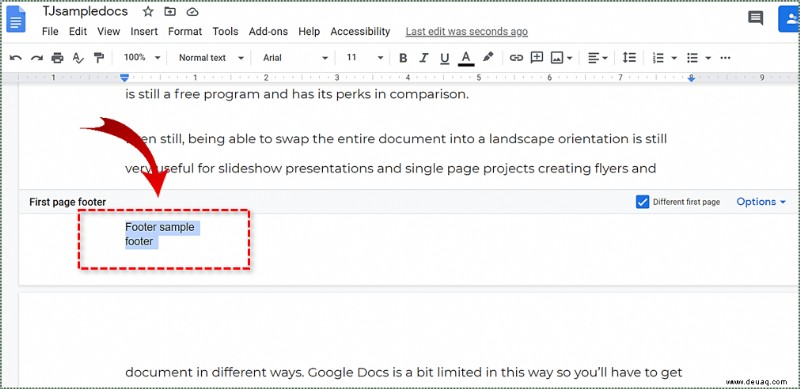The height and width of the screenshot is (389, 800).
Task: Toggle italic formatting
Action: coord(423,58)
